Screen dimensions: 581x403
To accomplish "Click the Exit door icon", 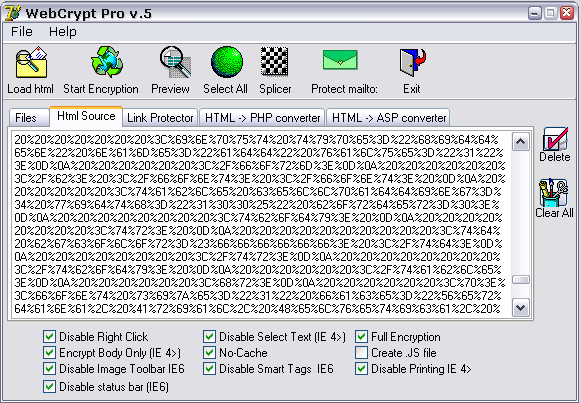I will (412, 62).
